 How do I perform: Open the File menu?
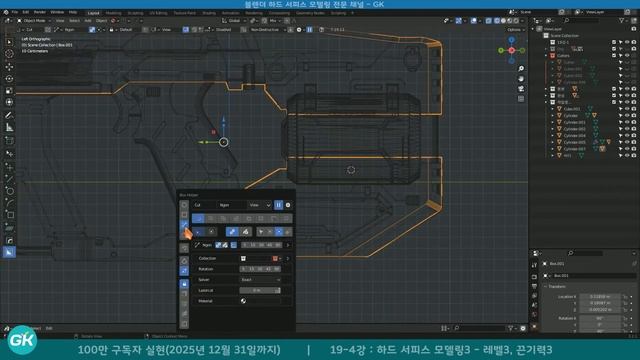click(15, 12)
